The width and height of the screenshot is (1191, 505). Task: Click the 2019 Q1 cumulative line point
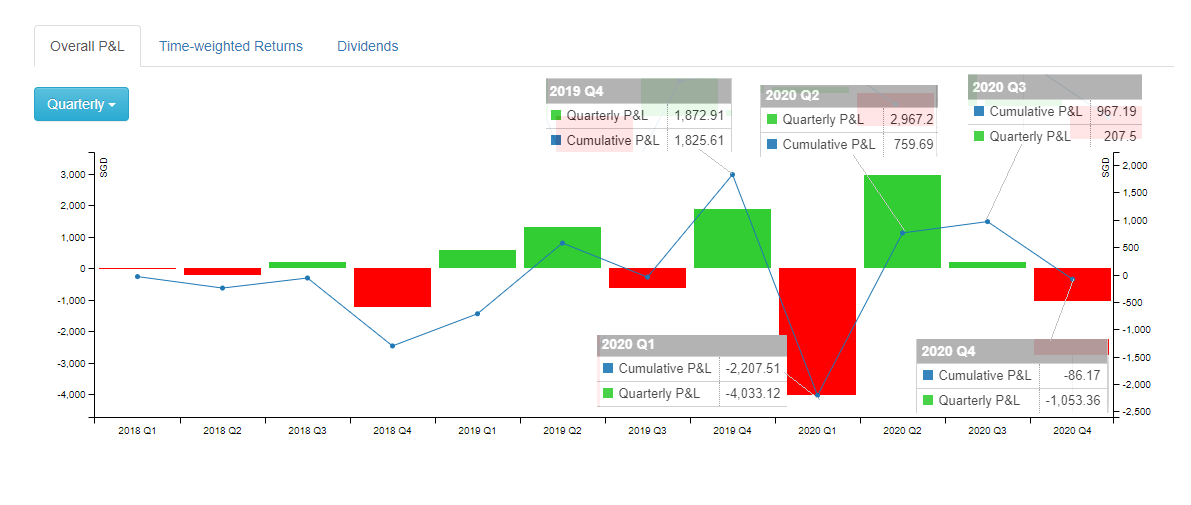[478, 314]
